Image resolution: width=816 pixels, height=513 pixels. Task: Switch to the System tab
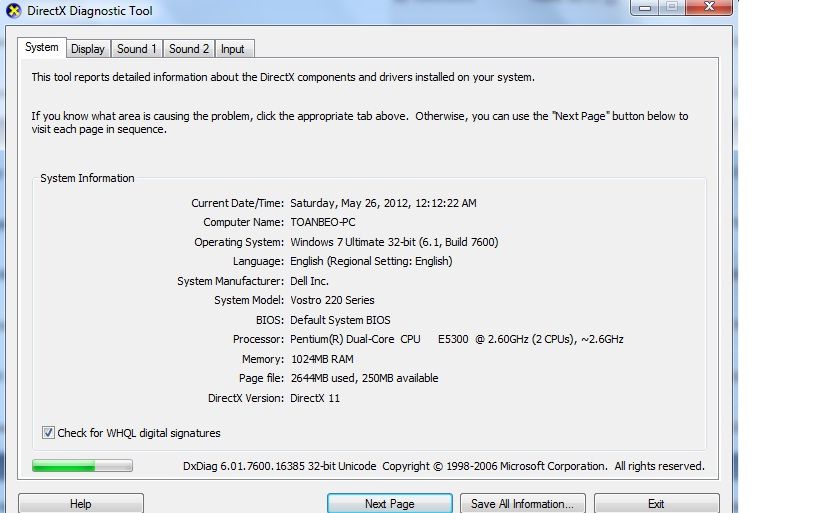click(x=42, y=47)
